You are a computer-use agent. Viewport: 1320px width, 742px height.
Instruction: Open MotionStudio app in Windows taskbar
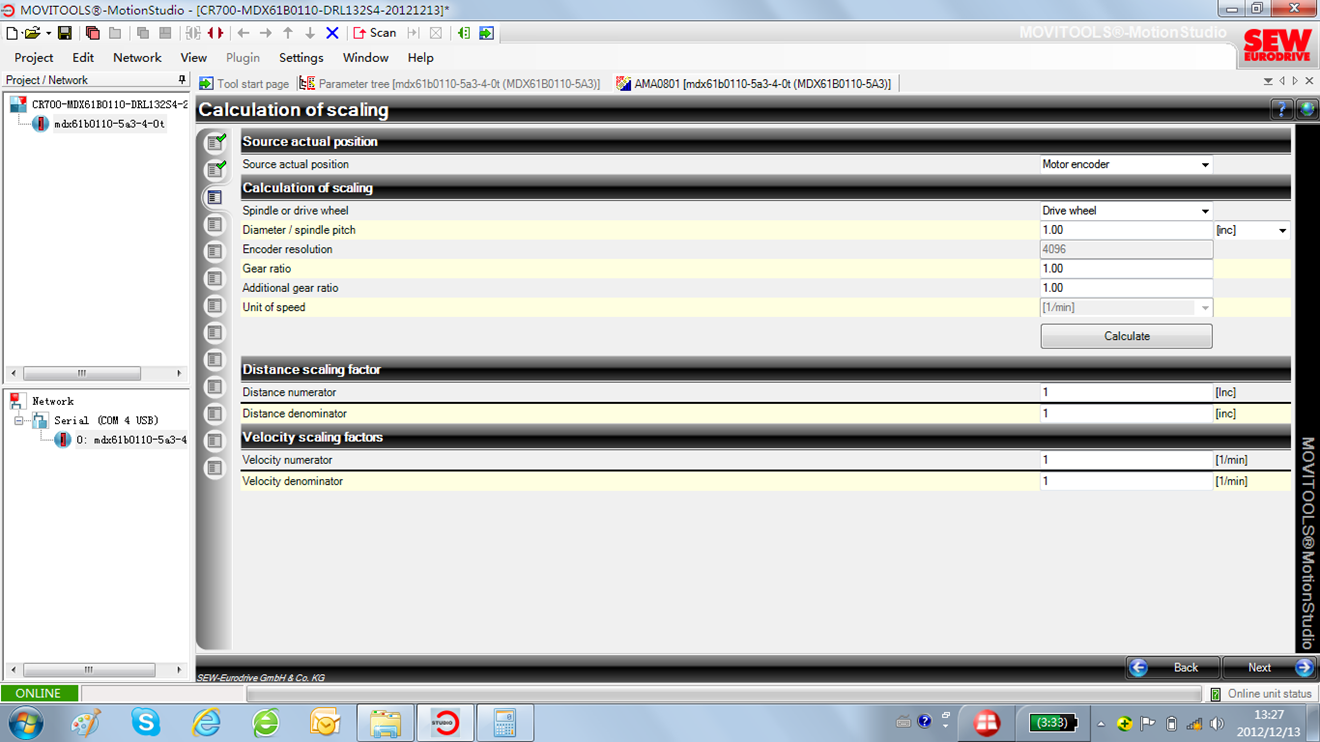point(445,722)
